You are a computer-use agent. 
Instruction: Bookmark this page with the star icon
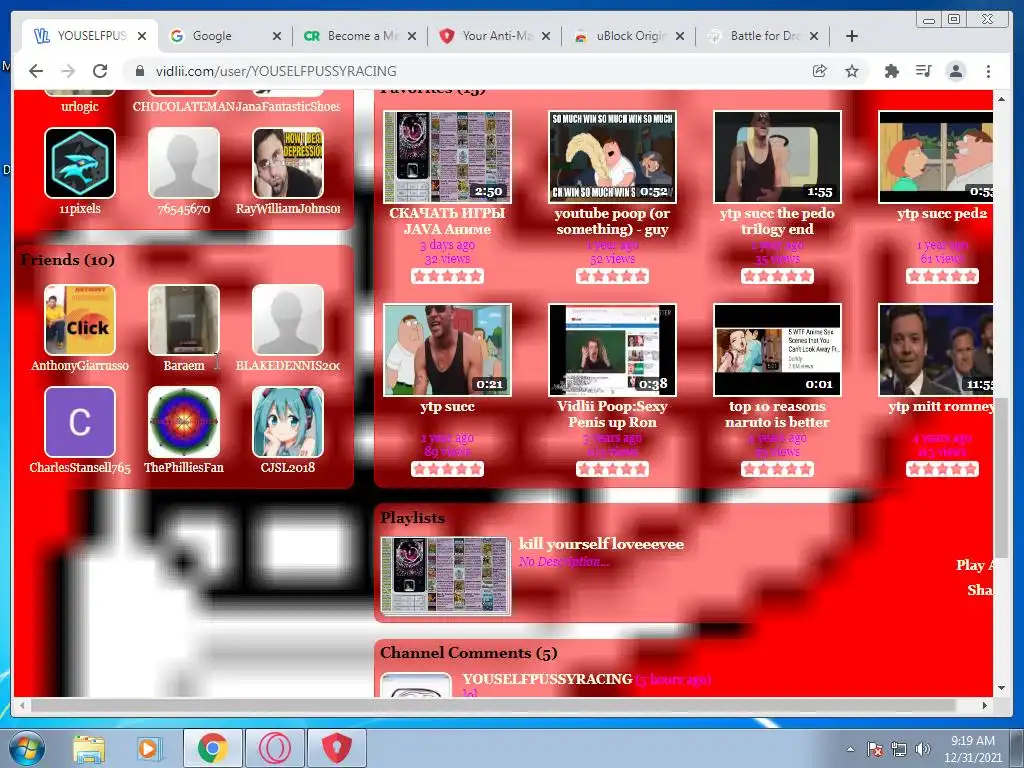tap(852, 71)
